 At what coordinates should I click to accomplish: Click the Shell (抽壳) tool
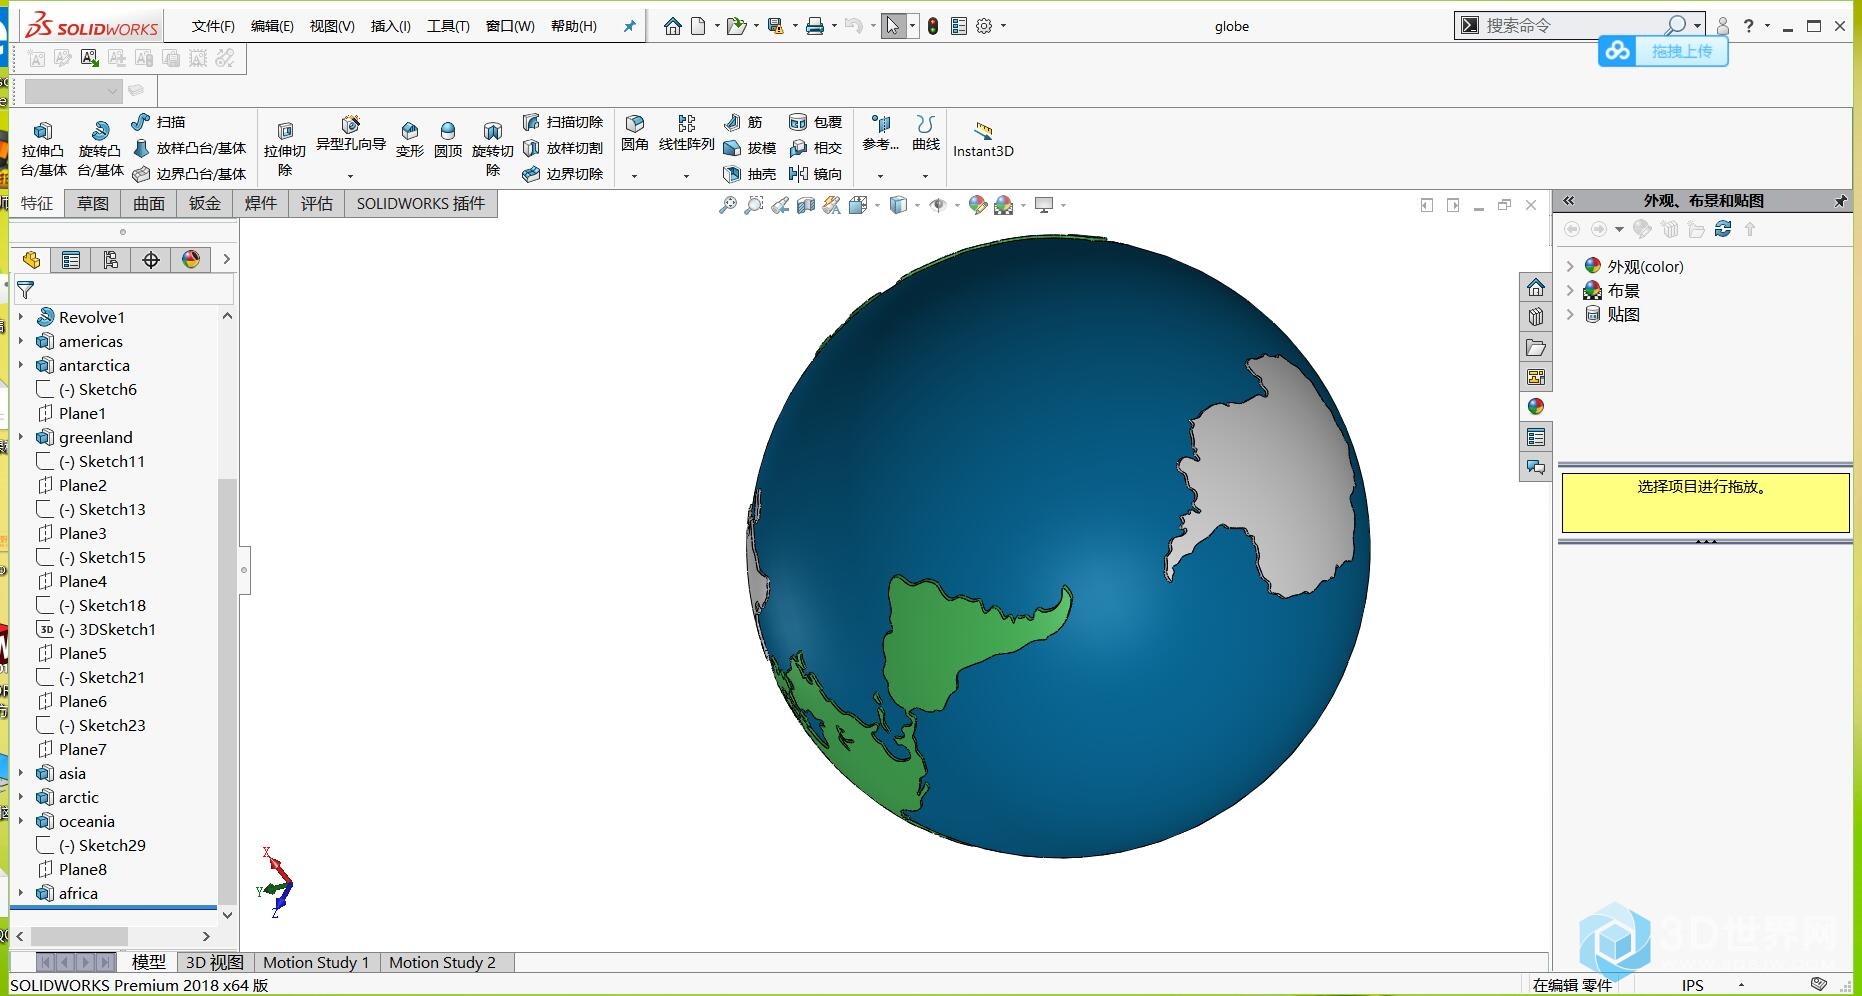(x=749, y=174)
